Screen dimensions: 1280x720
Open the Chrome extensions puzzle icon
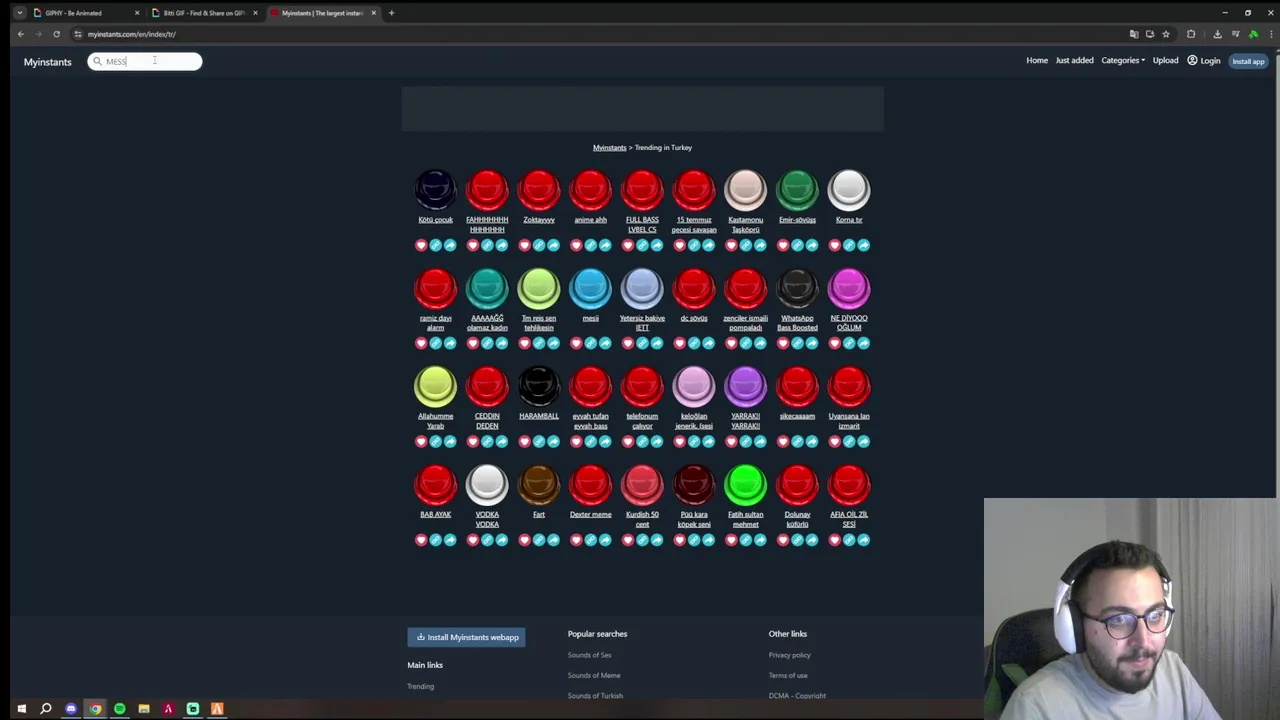(x=1191, y=34)
